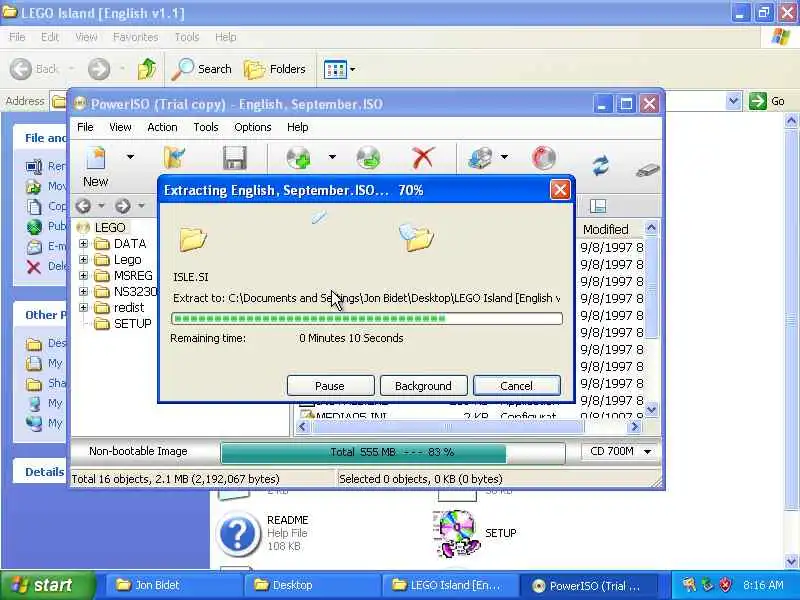Click Explorer's Forward arrow button
The height and width of the screenshot is (600, 800).
(x=99, y=69)
